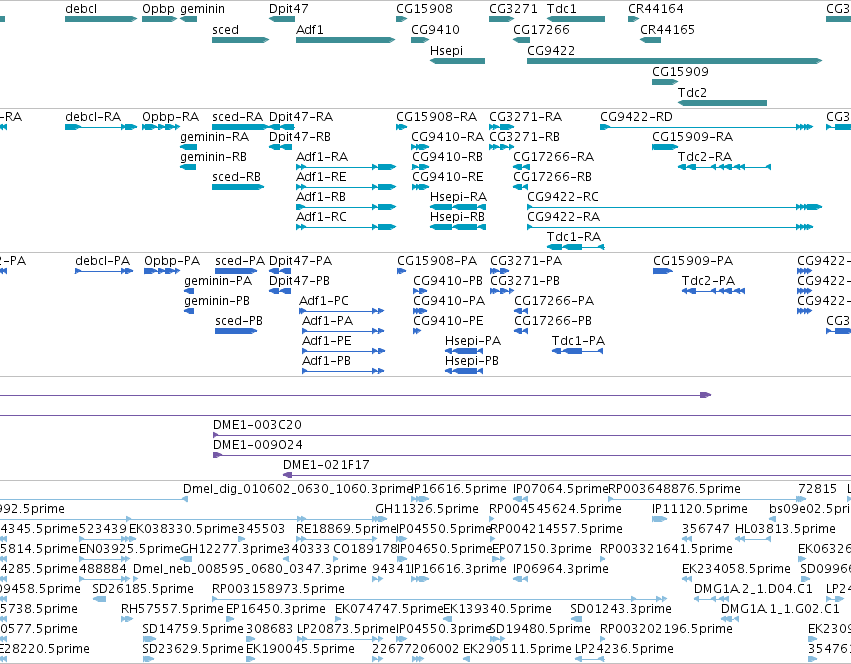Select the CG3271 gene label
Viewport: 851px width, 664px height.
[513, 9]
